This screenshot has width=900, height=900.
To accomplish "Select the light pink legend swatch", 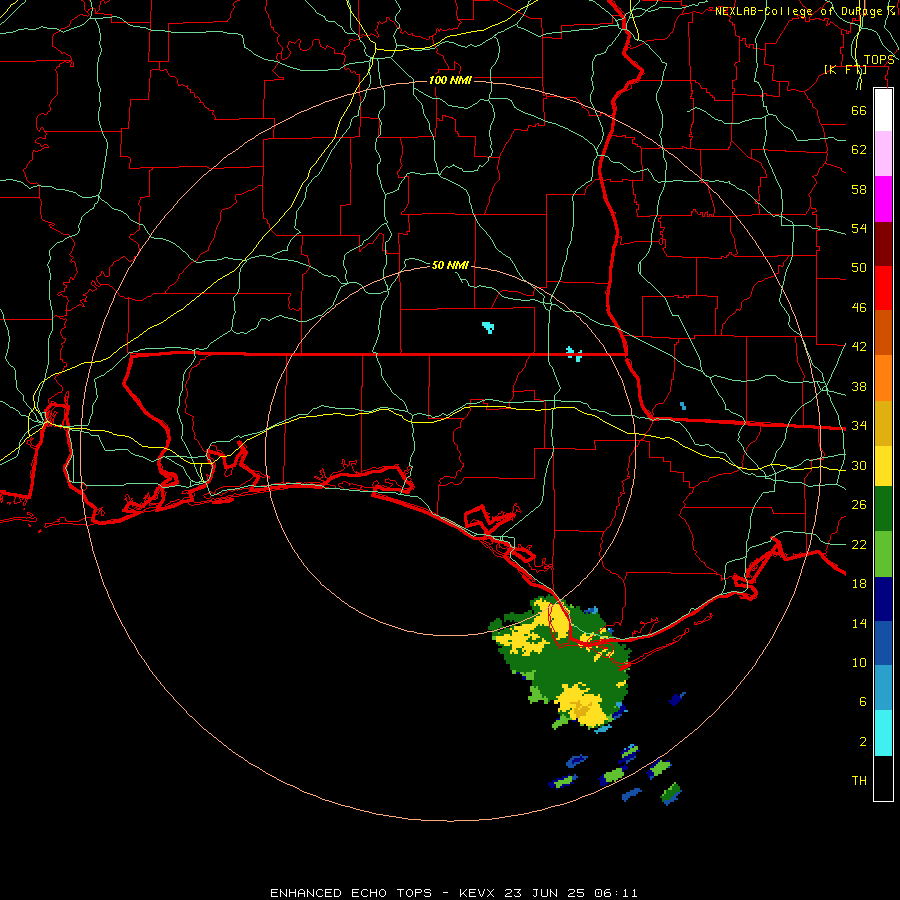I will (x=883, y=154).
